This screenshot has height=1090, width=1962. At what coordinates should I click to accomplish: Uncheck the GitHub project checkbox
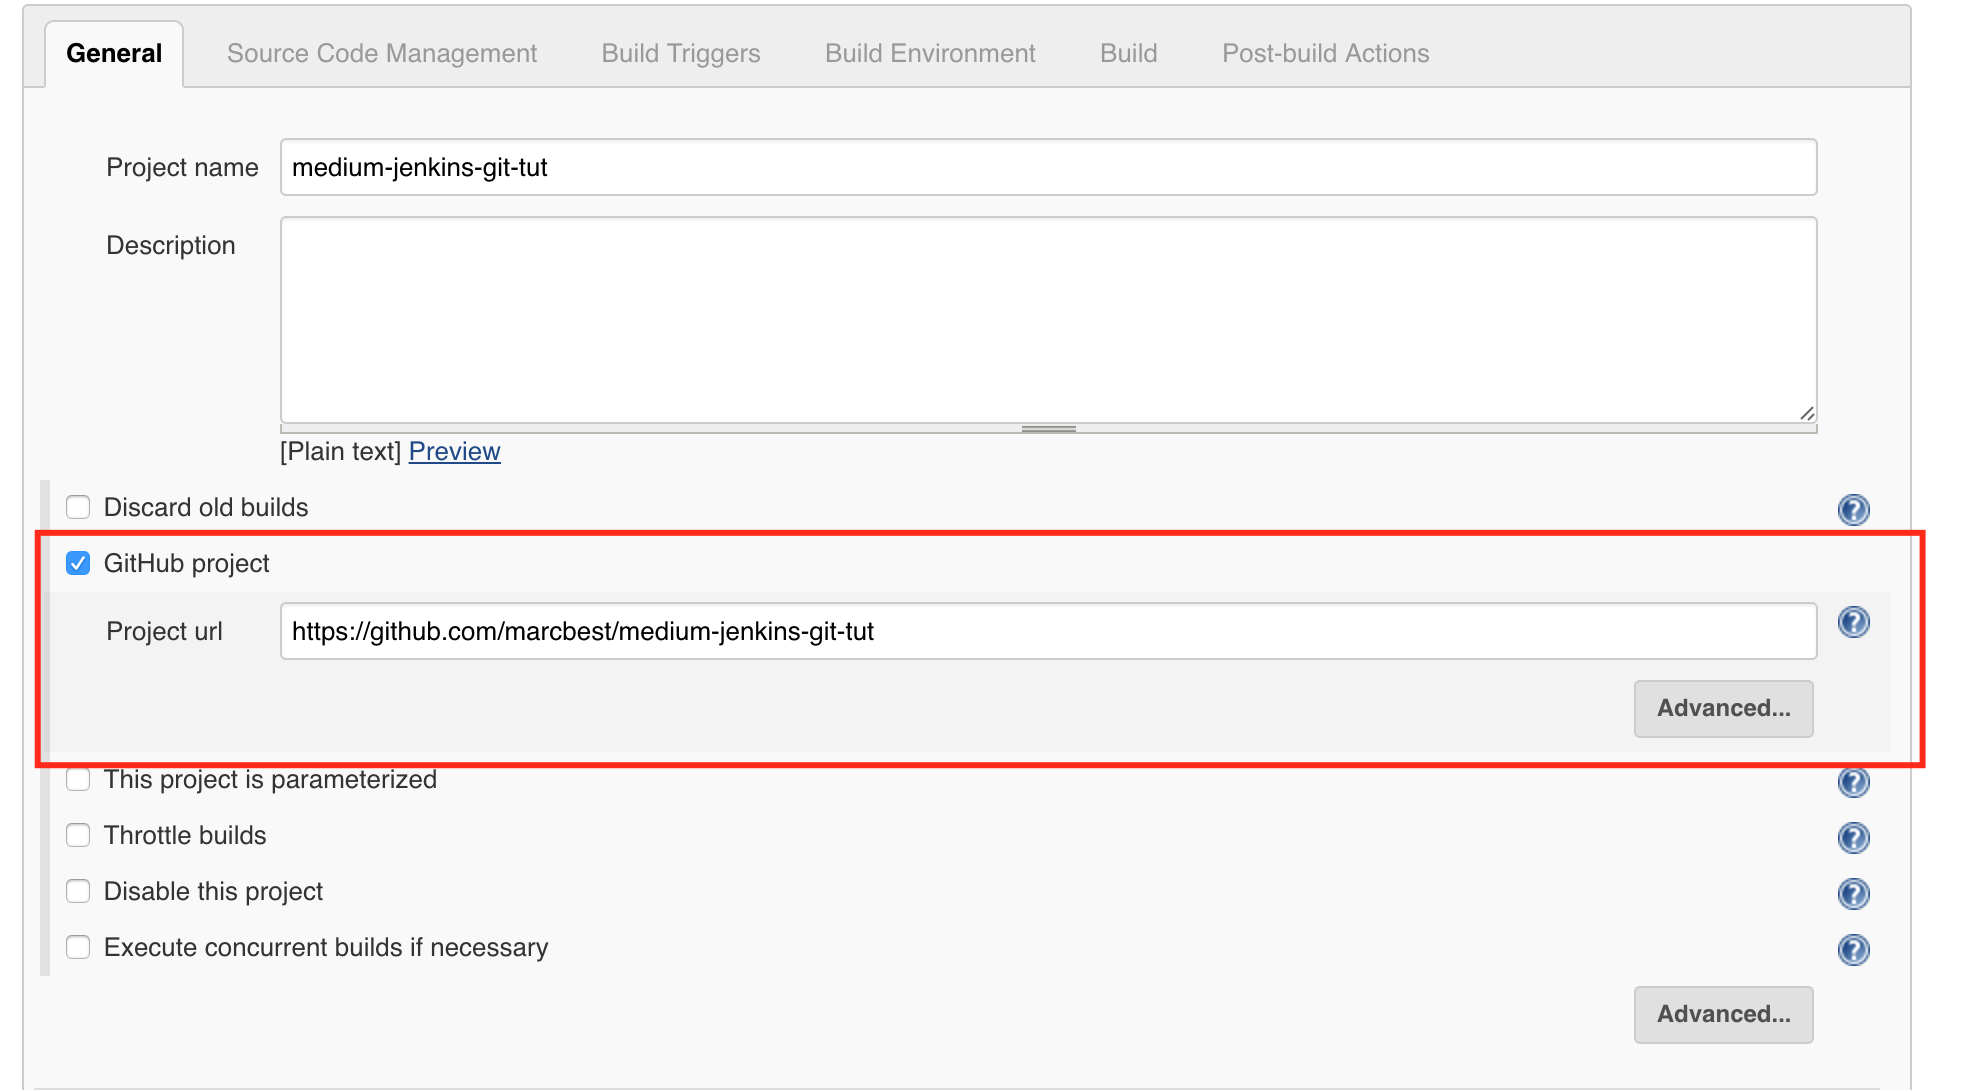(78, 563)
